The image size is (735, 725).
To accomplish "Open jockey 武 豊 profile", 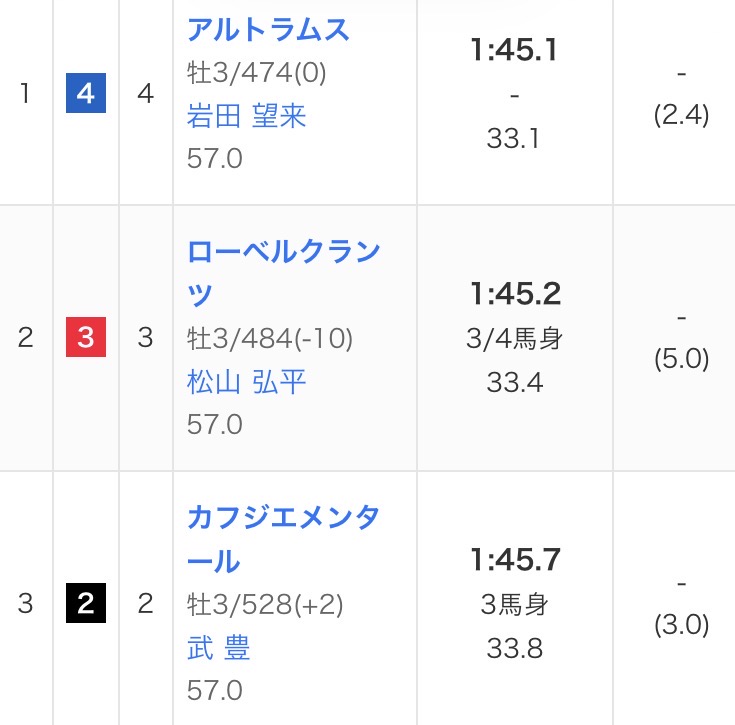I will click(219, 648).
